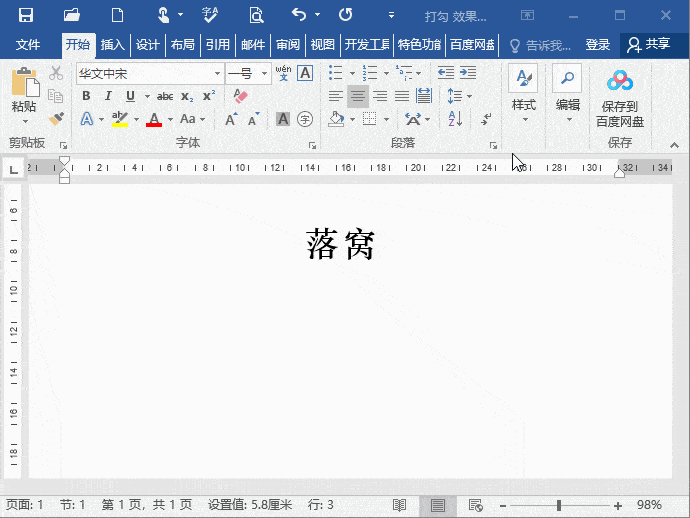Toggle subscript formatting

pyautogui.click(x=187, y=96)
